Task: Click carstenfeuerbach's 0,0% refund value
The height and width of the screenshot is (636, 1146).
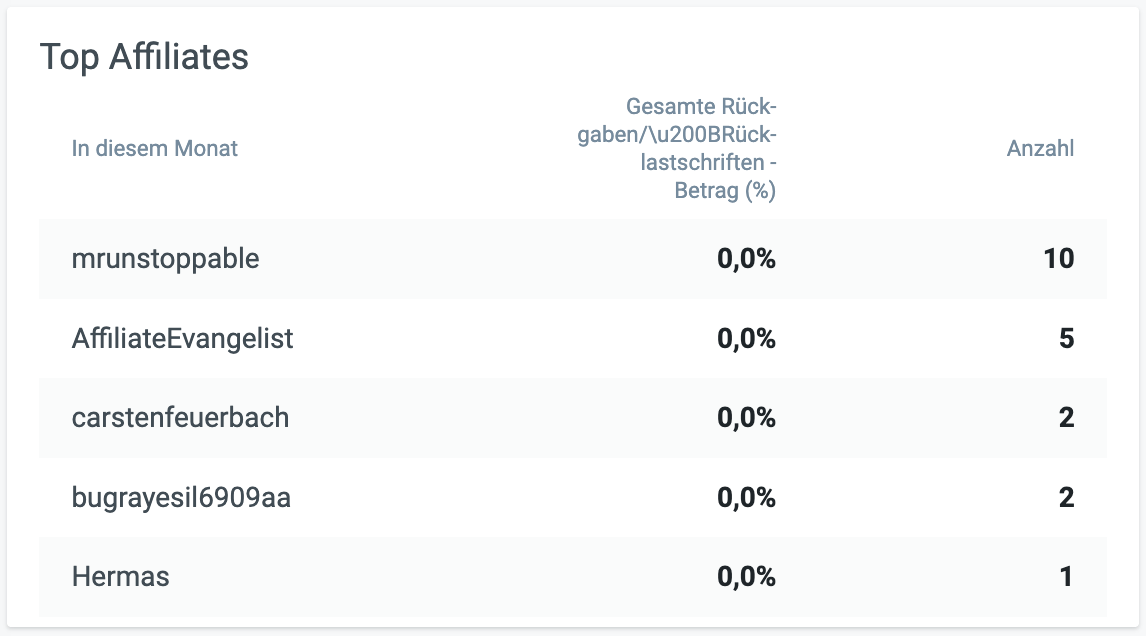Action: 746,417
